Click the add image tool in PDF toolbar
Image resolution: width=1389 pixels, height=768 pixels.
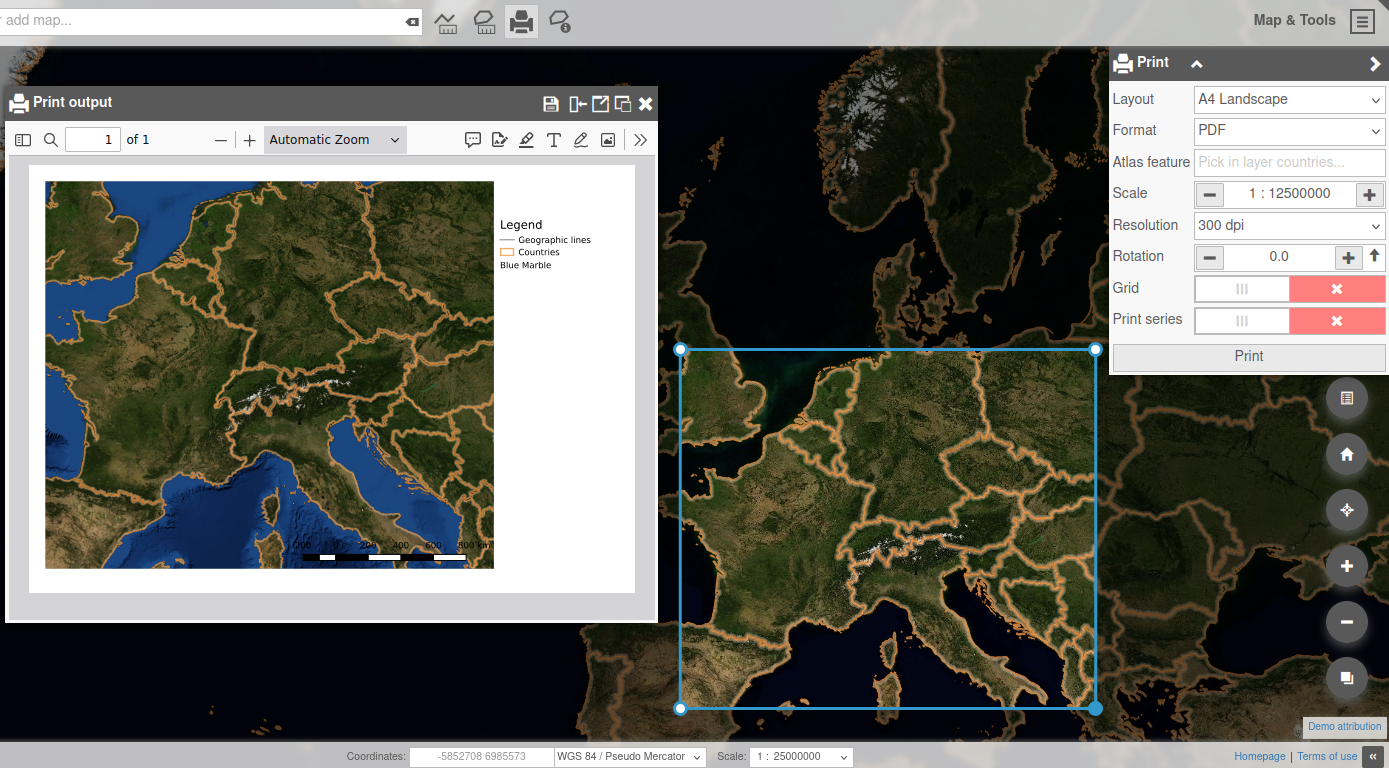(x=607, y=140)
